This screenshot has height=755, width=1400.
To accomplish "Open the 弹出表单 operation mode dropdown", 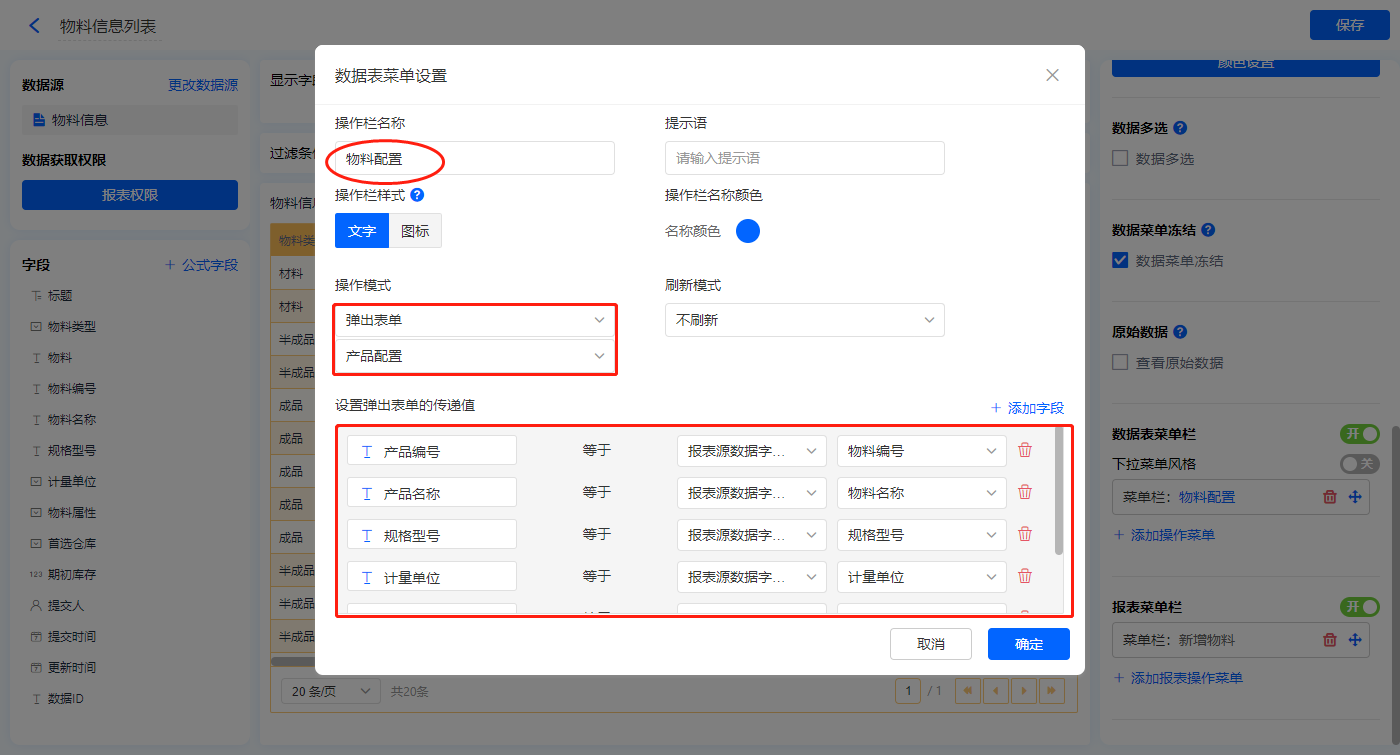I will [475, 320].
